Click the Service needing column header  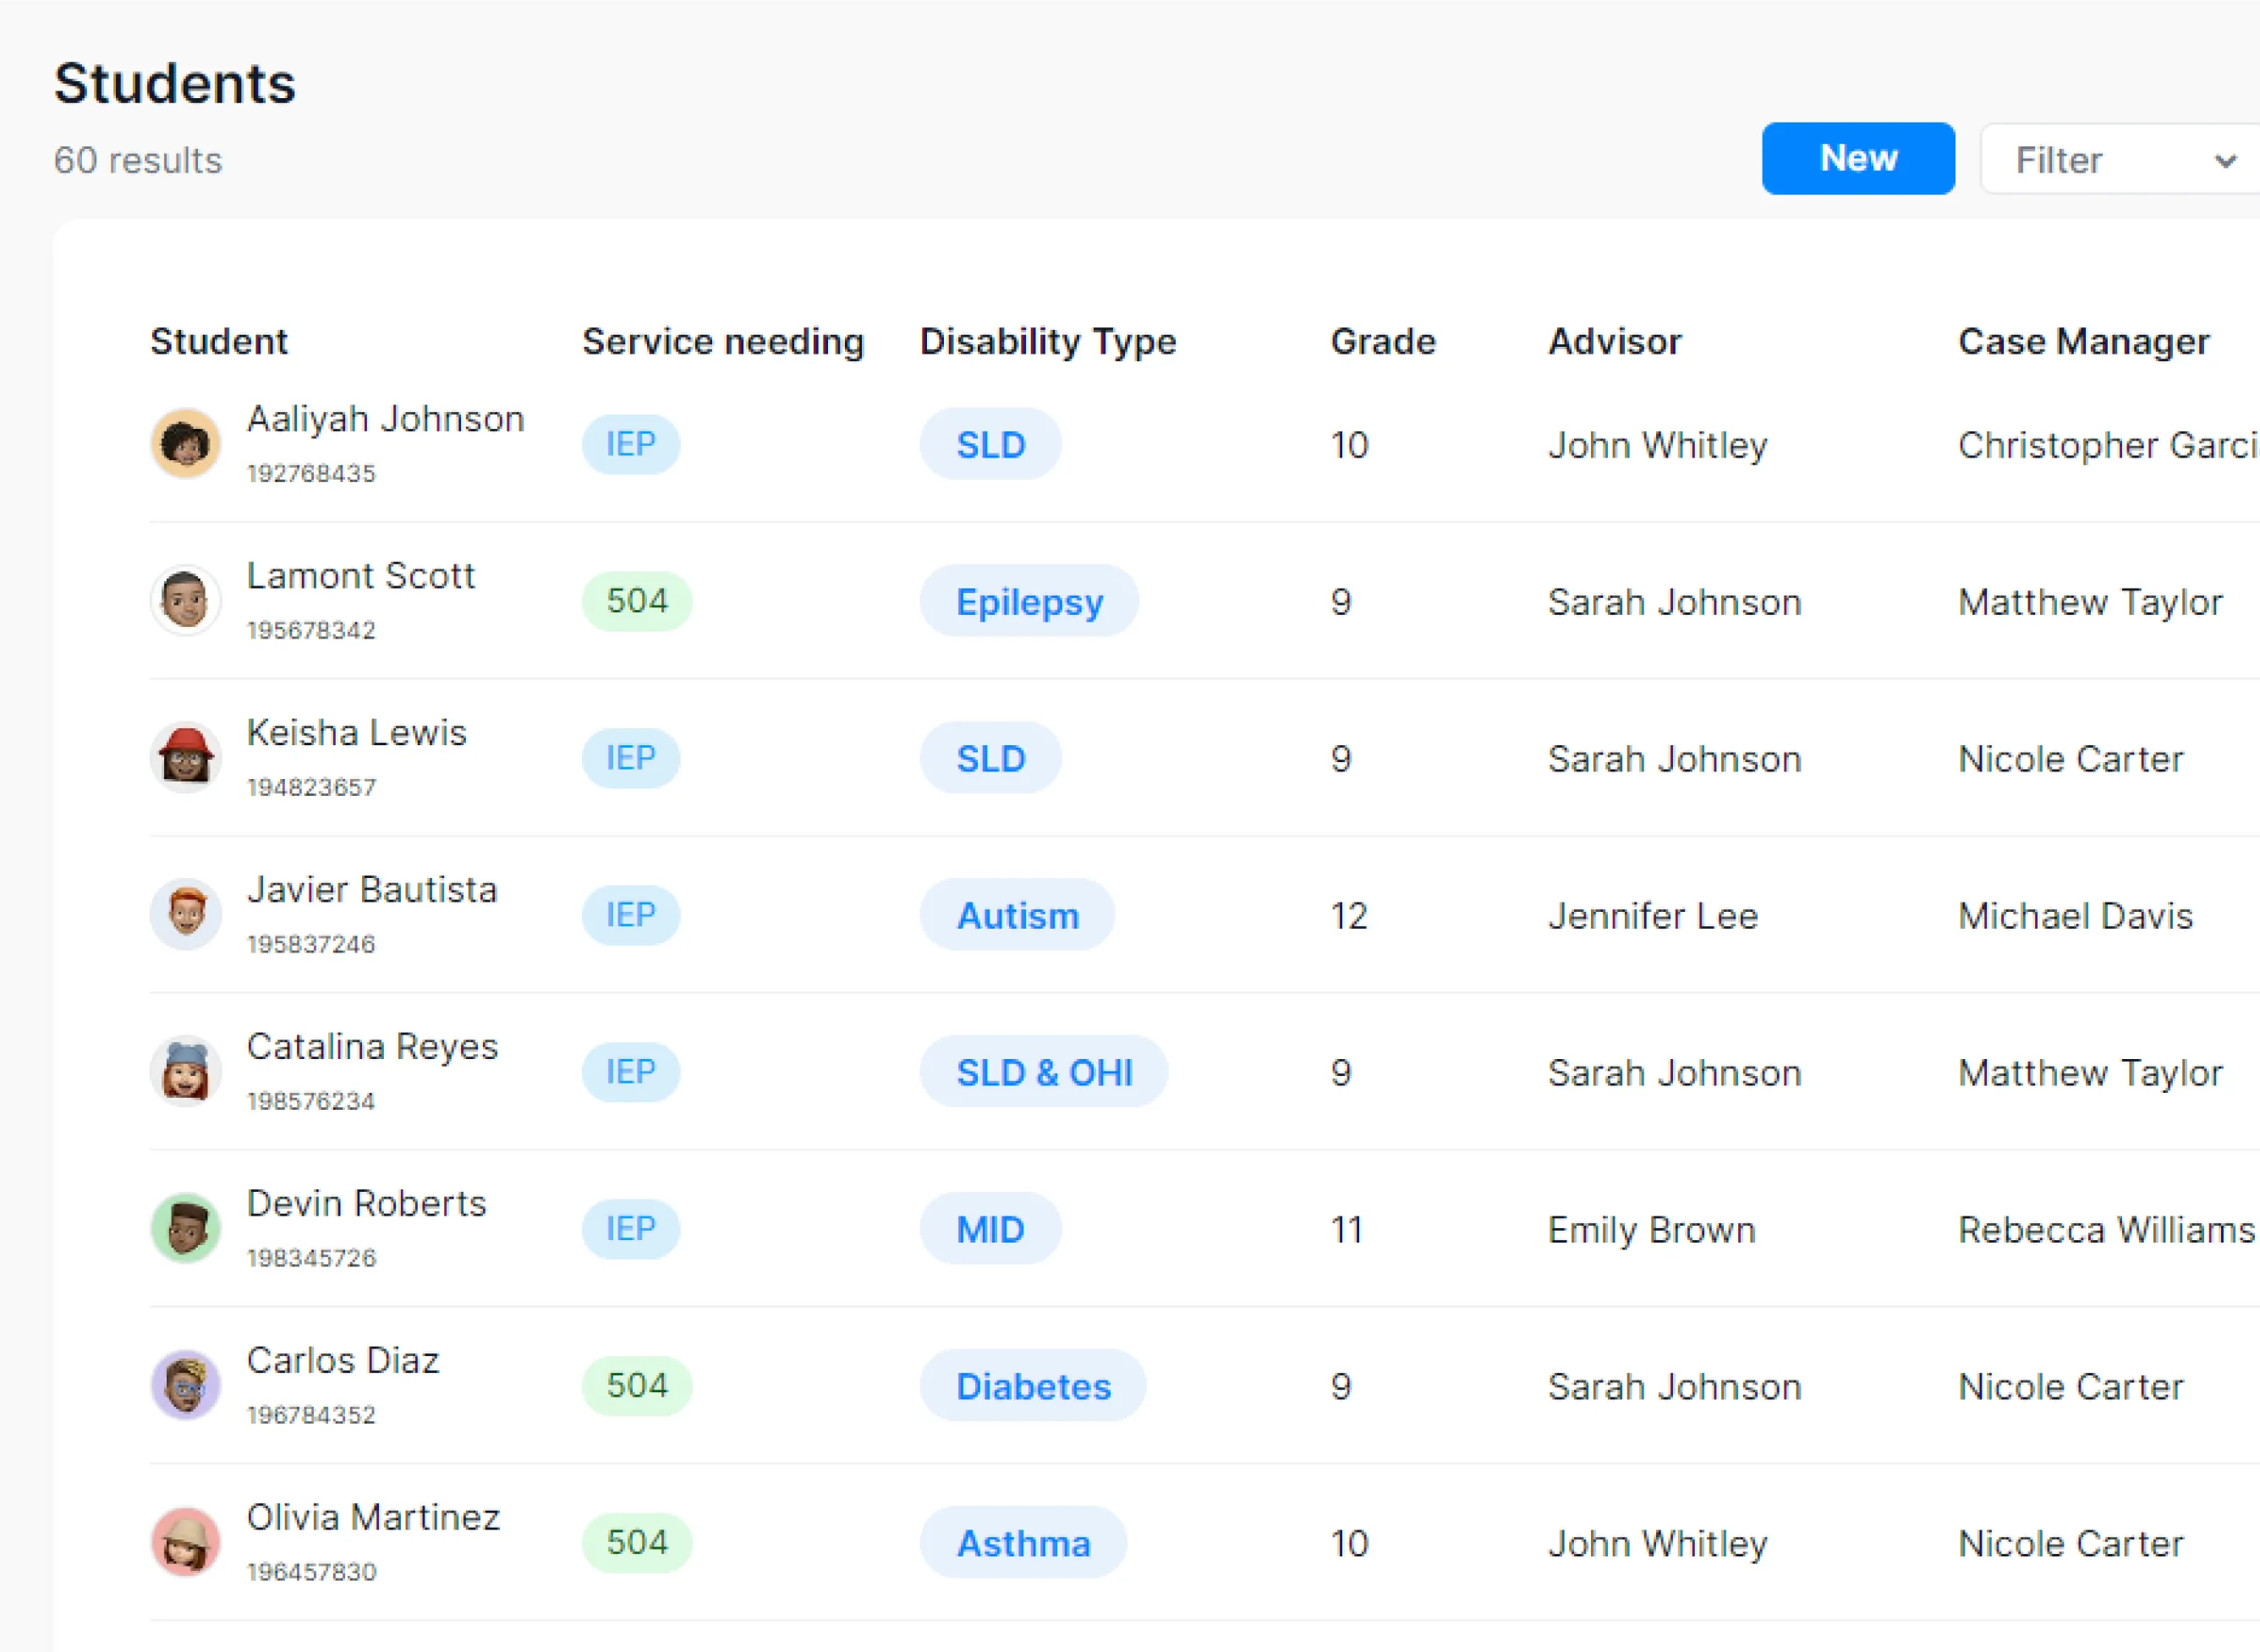pyautogui.click(x=722, y=342)
